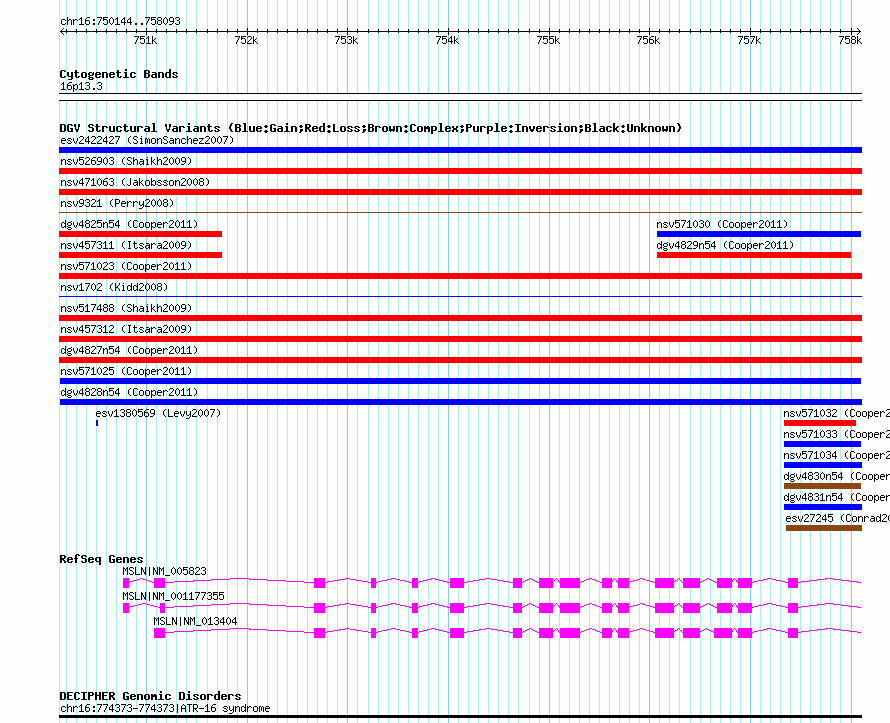Click nsv457312 (Itsara2009) label
The image size is (890, 723).
point(126,329)
